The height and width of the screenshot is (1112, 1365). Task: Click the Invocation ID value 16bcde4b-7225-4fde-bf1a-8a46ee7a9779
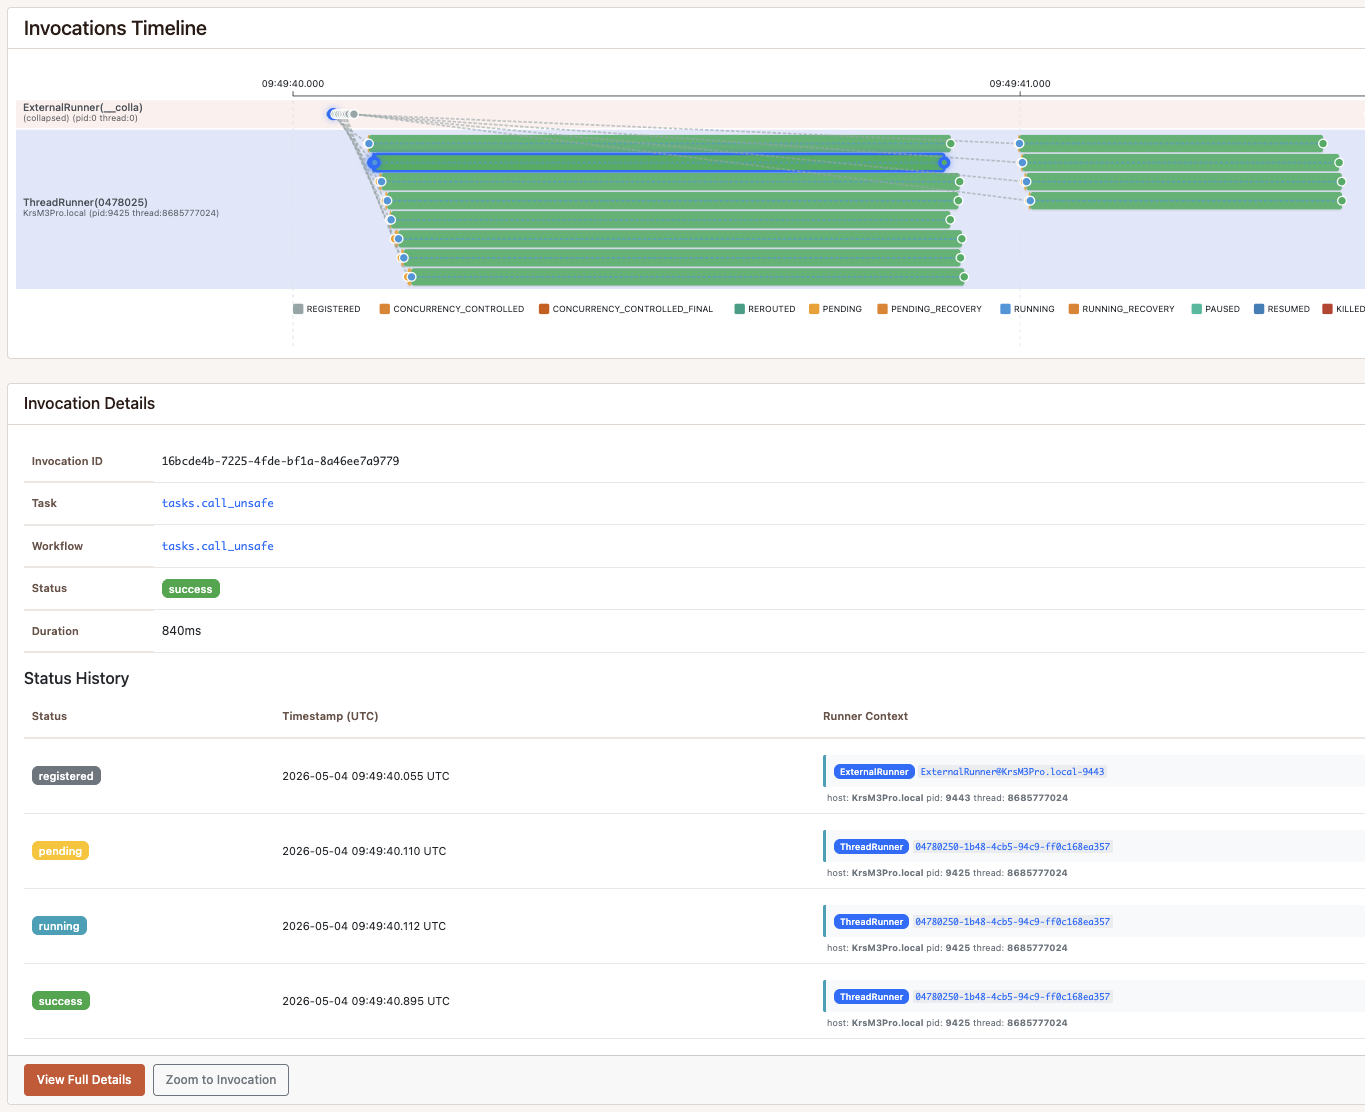[281, 461]
